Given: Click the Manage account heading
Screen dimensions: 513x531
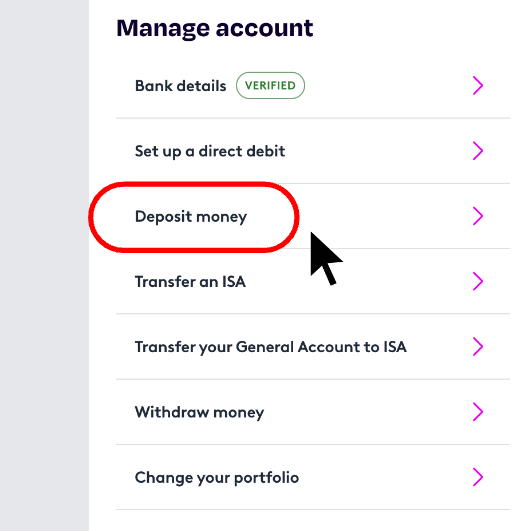Looking at the screenshot, I should pos(215,28).
